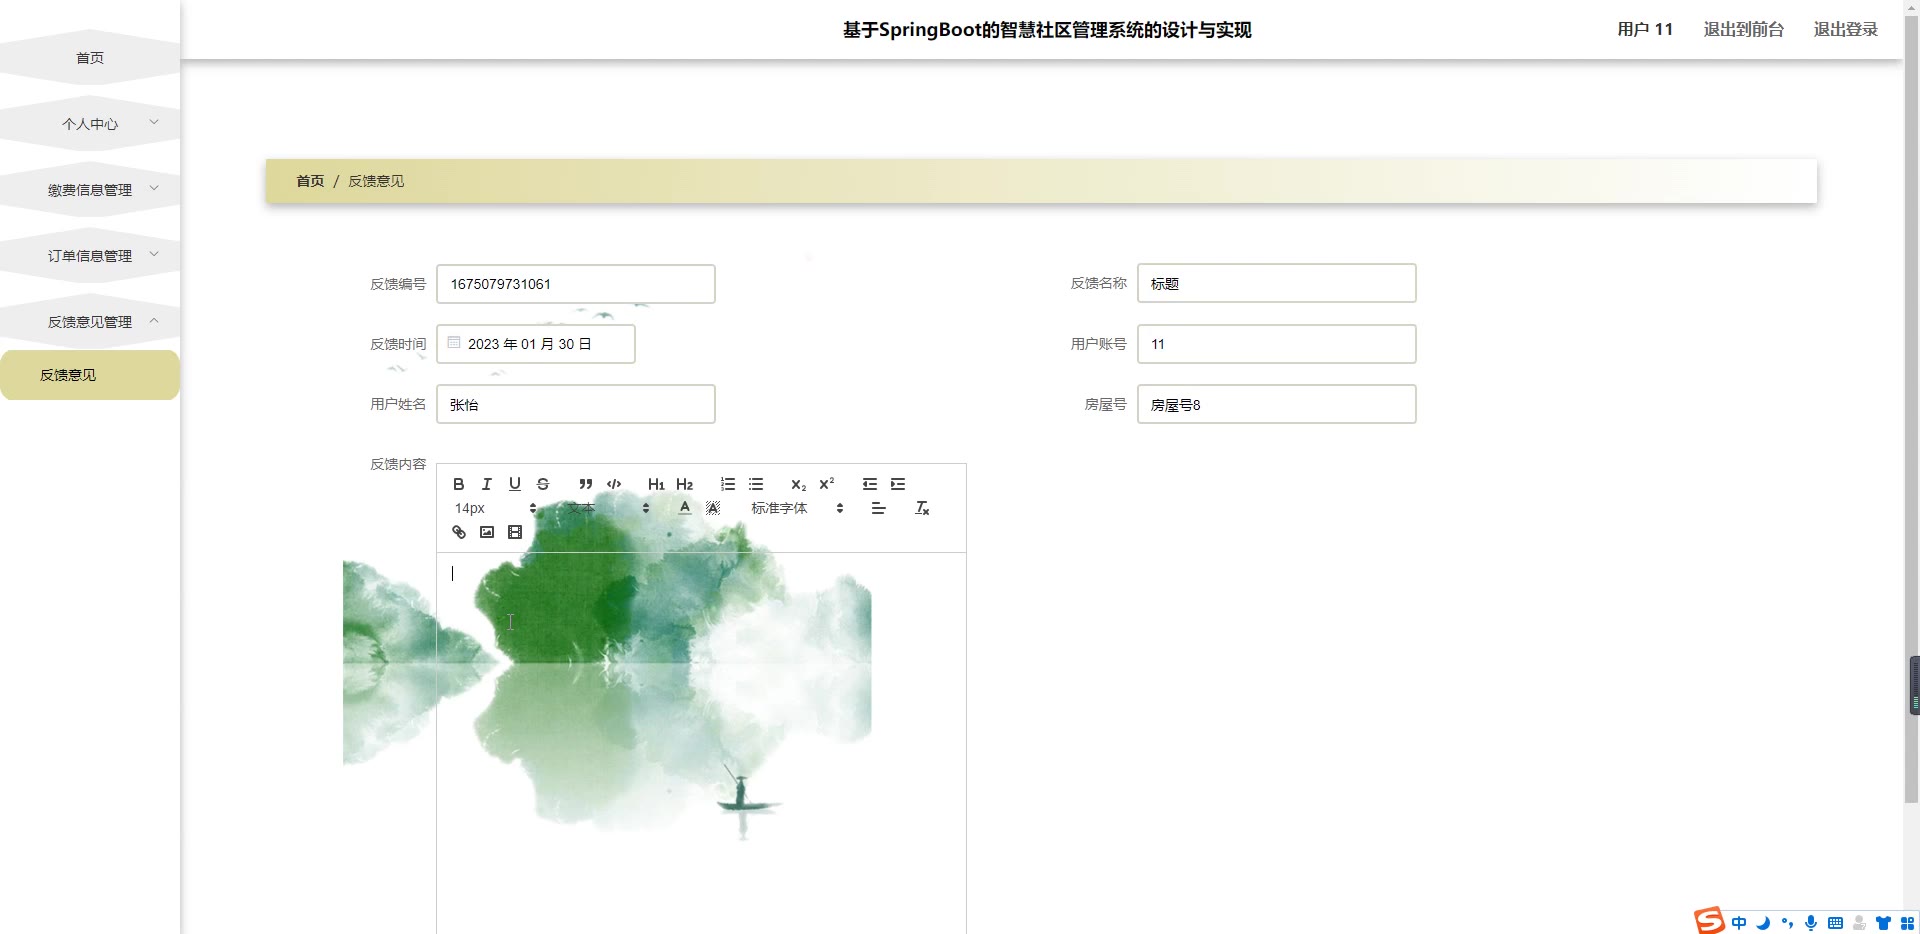Open the Sogou toolbox grid icon

(1907, 923)
